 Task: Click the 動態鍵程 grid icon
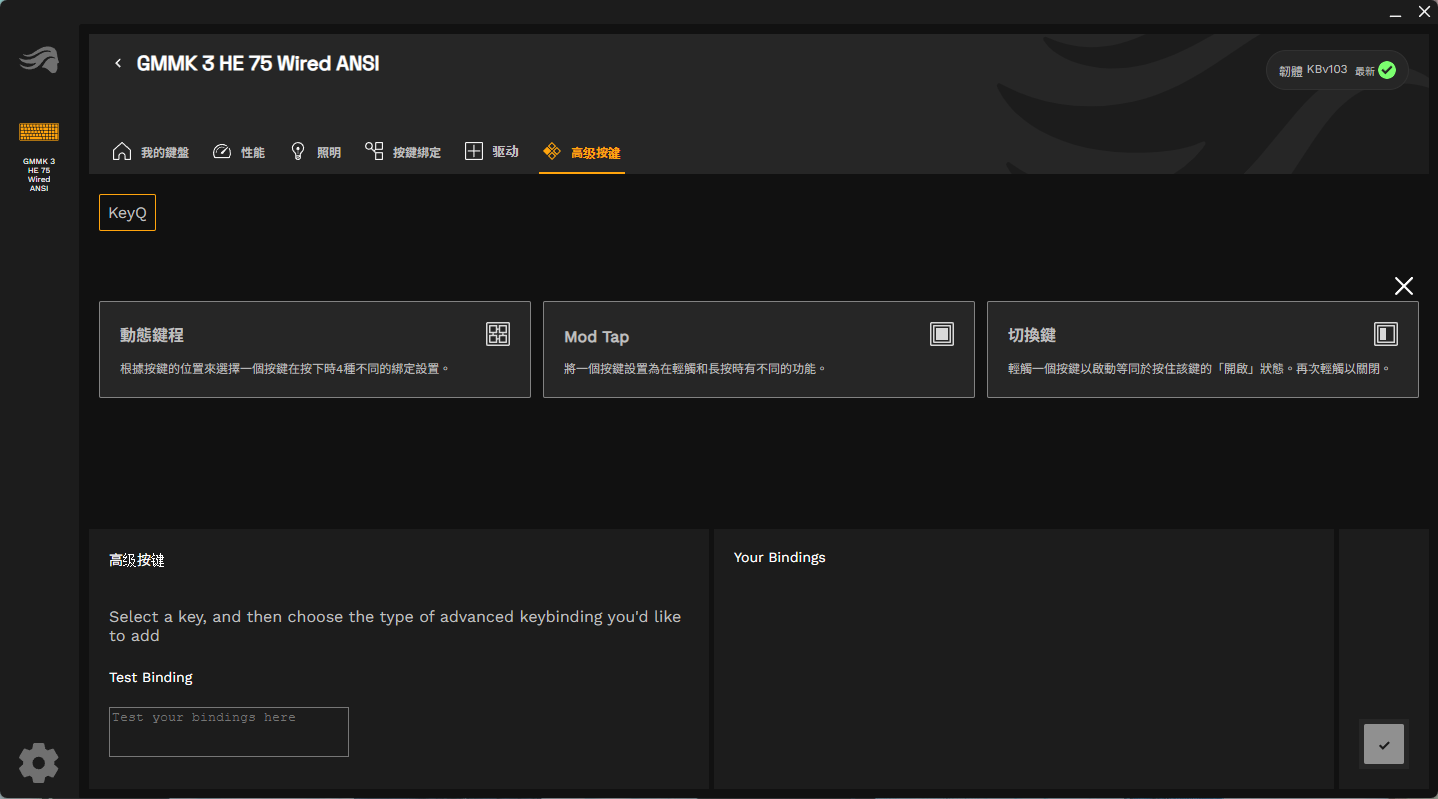[498, 334]
